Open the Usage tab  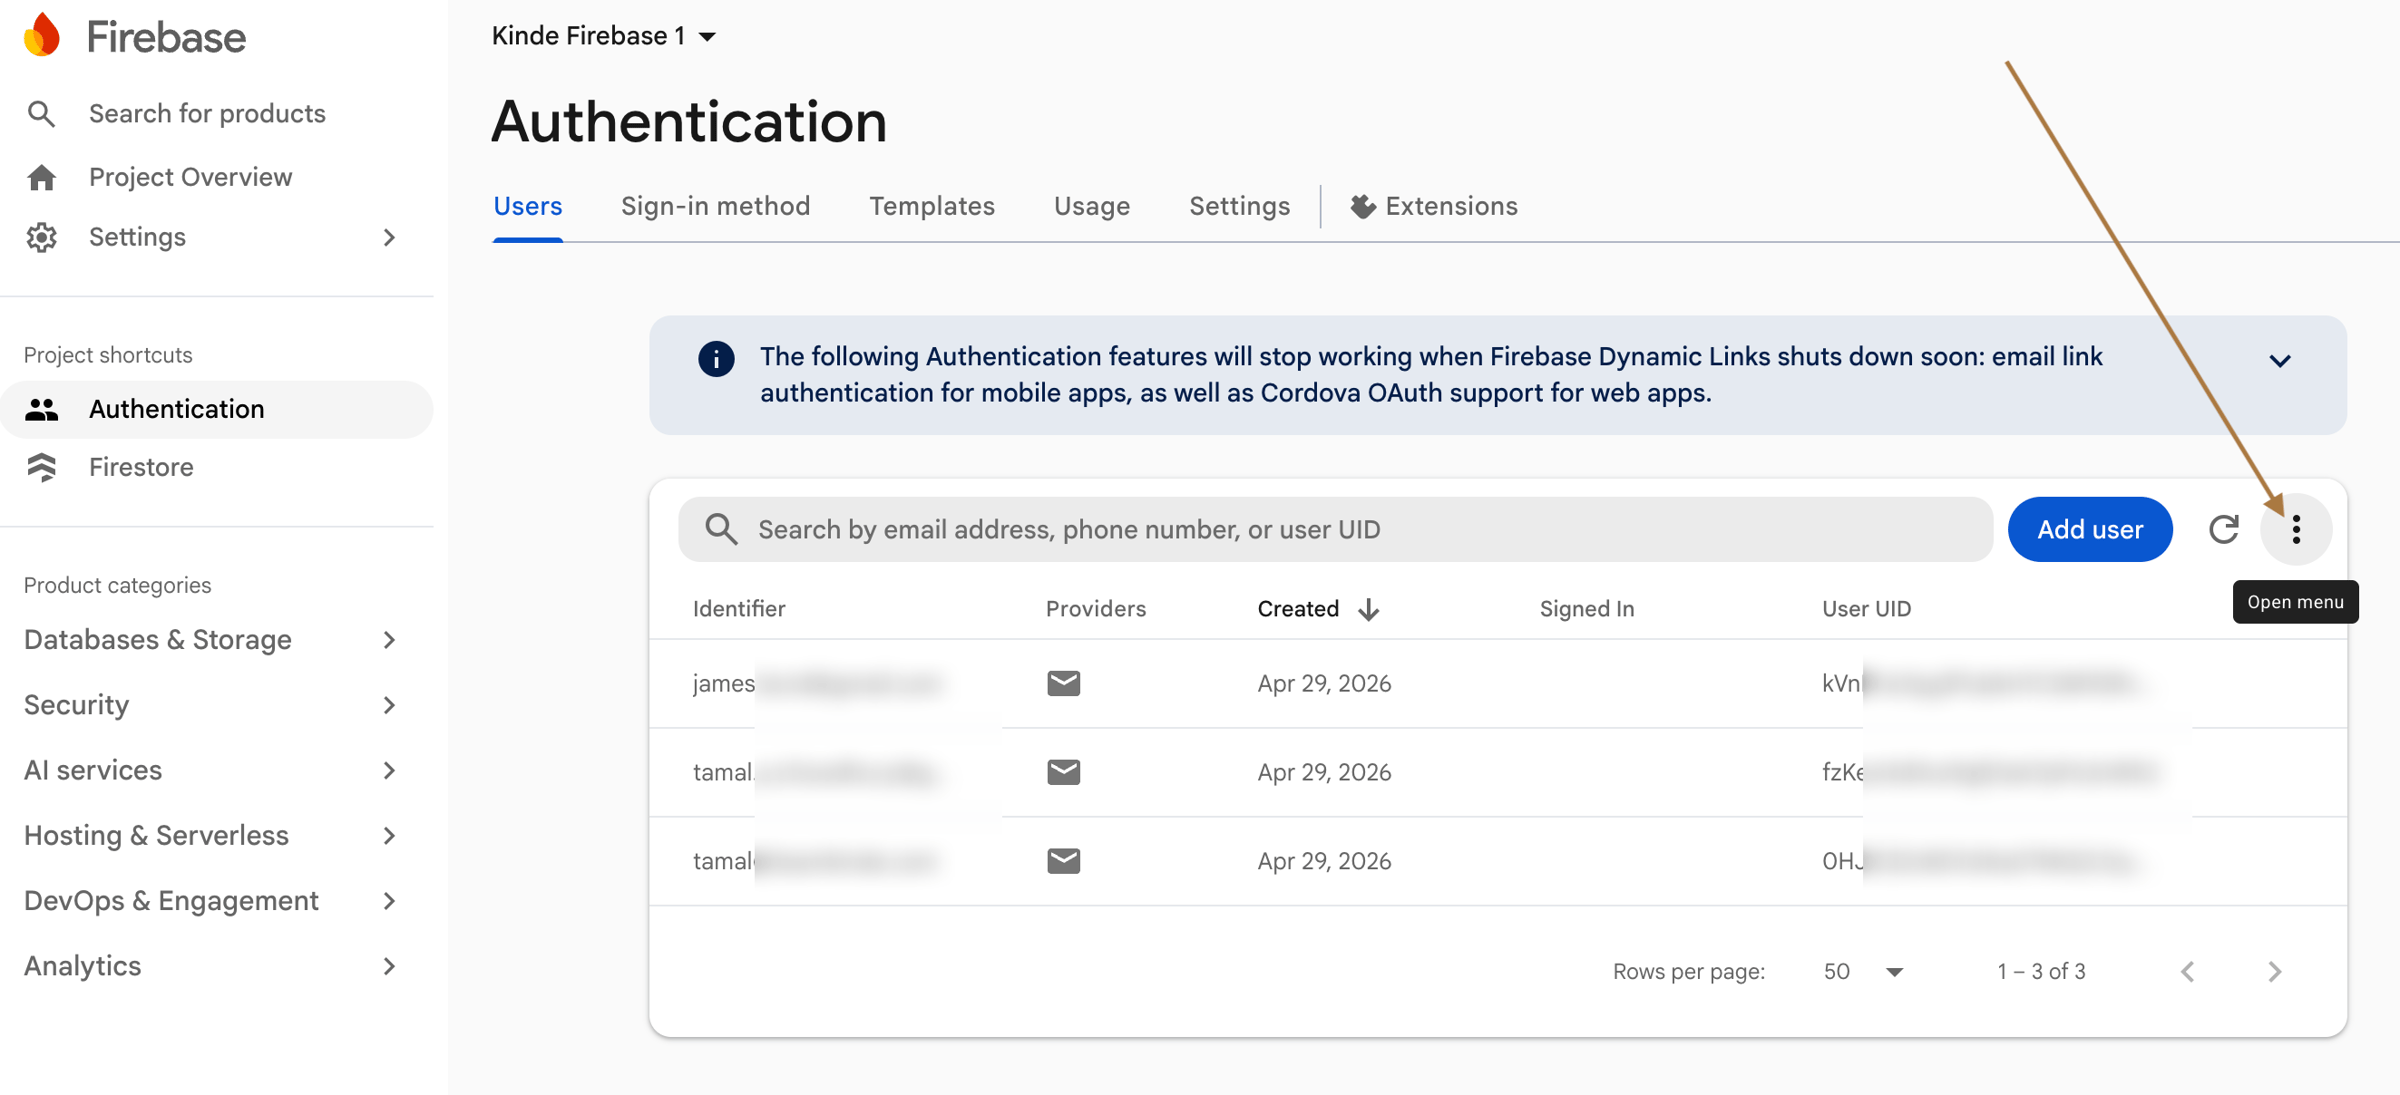pyautogui.click(x=1092, y=207)
